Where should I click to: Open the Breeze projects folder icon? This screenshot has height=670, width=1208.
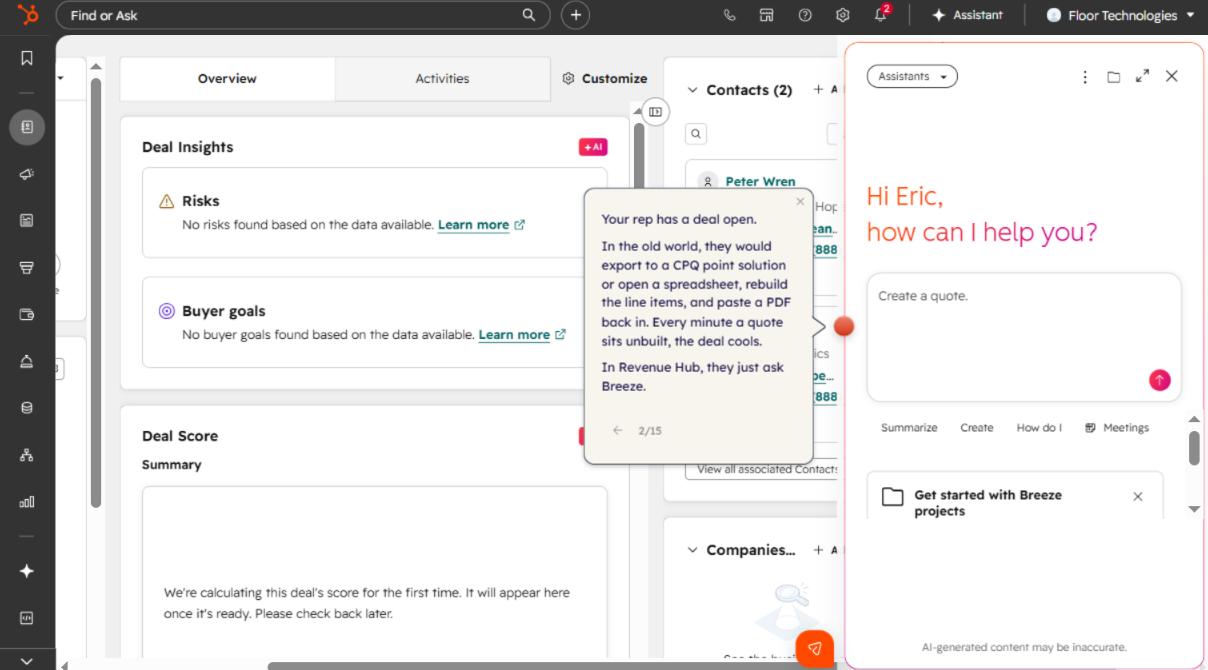1113,76
